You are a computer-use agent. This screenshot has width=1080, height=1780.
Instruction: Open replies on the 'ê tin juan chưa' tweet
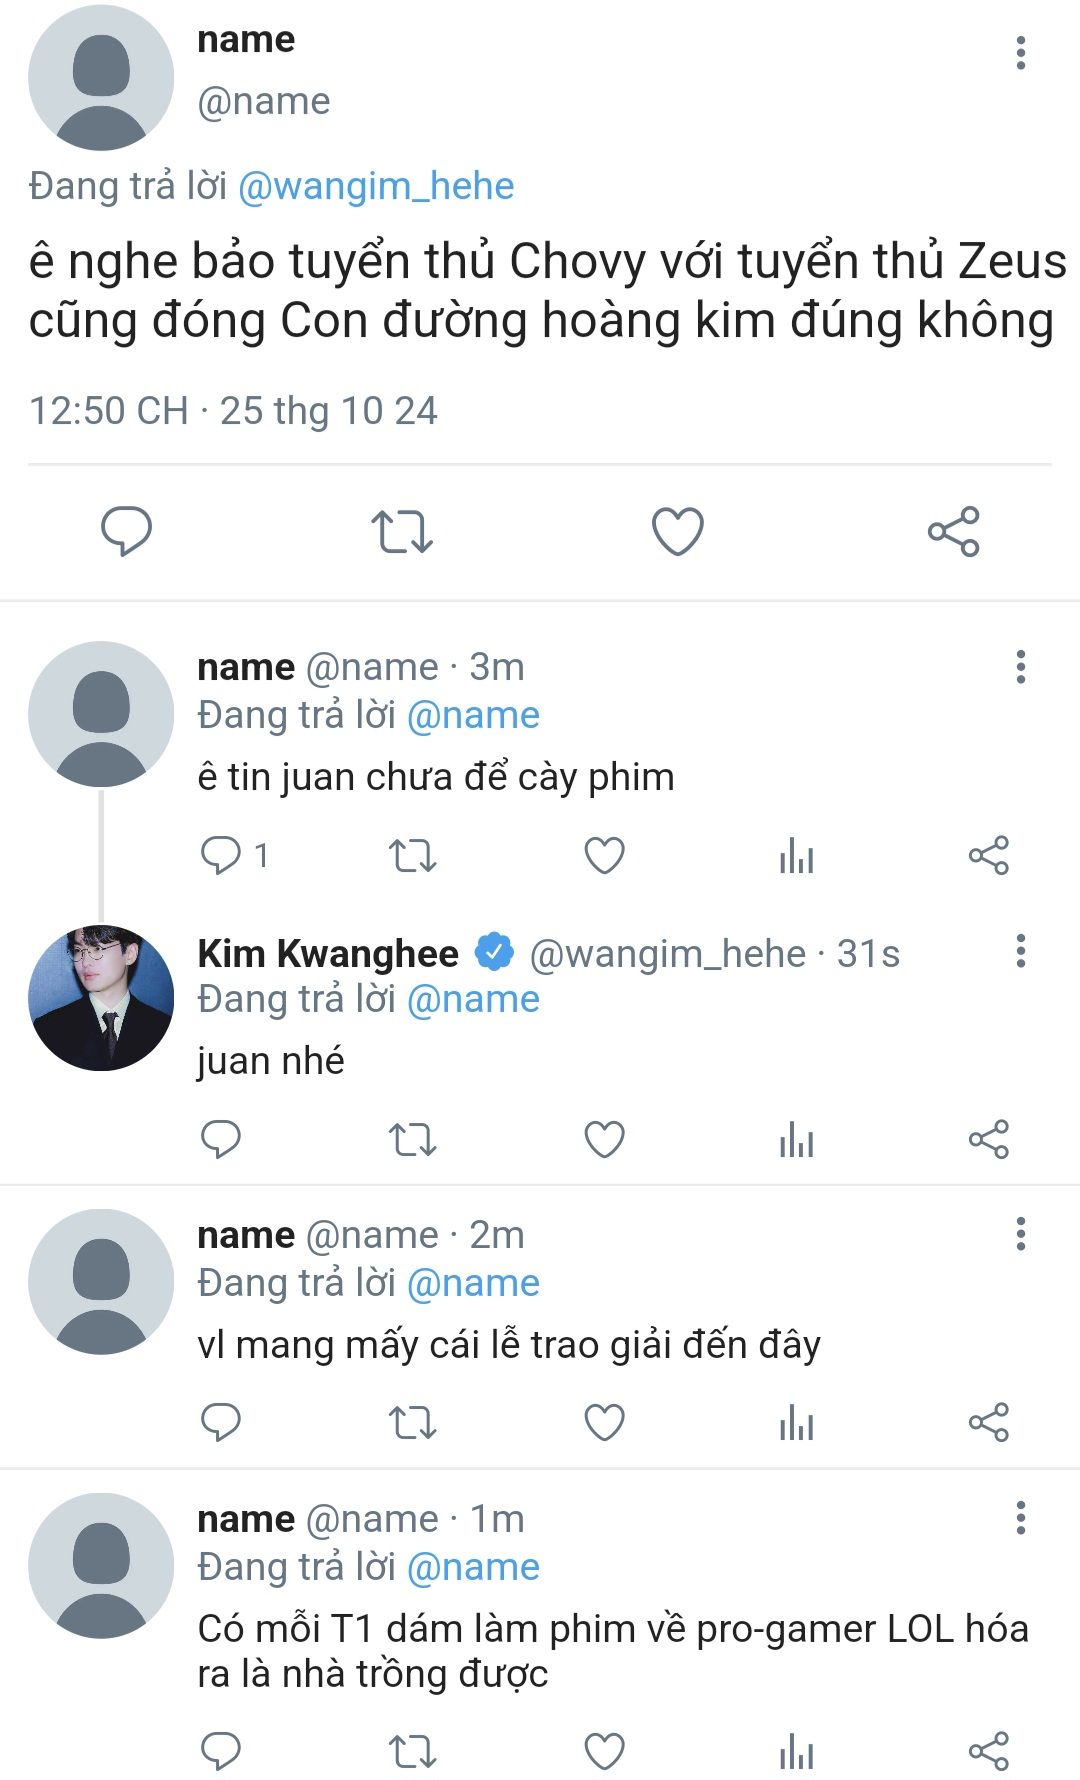pos(221,856)
